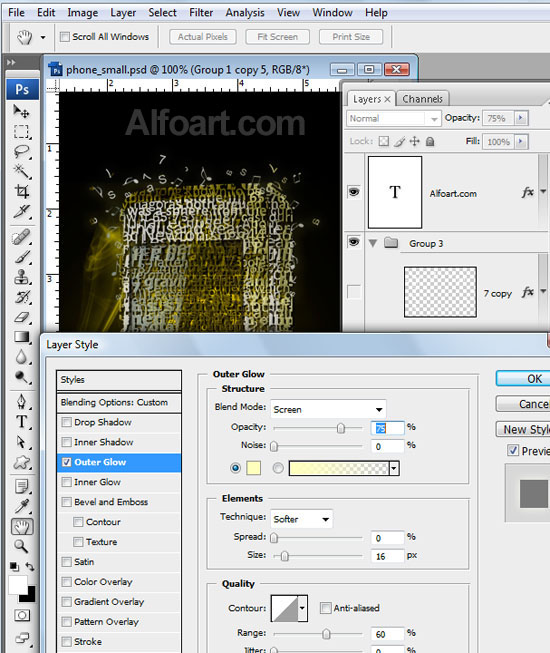Enable the Bevel and Emboss checkbox
This screenshot has height=653, width=550.
click(66, 502)
